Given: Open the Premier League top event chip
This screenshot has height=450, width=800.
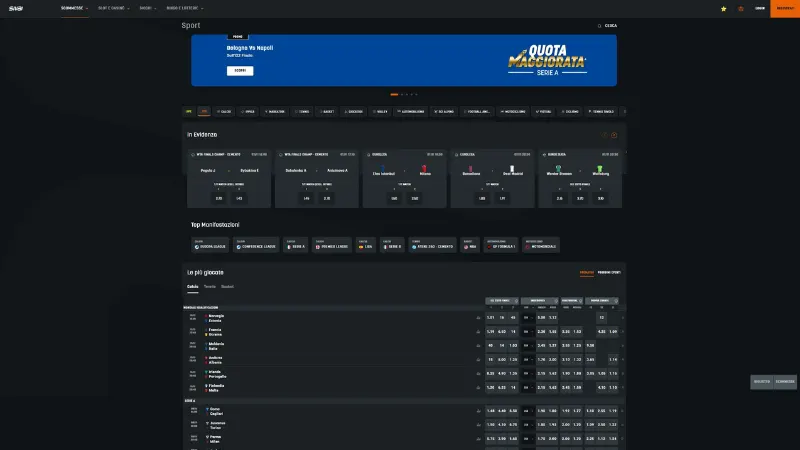Looking at the screenshot, I should coord(332,245).
